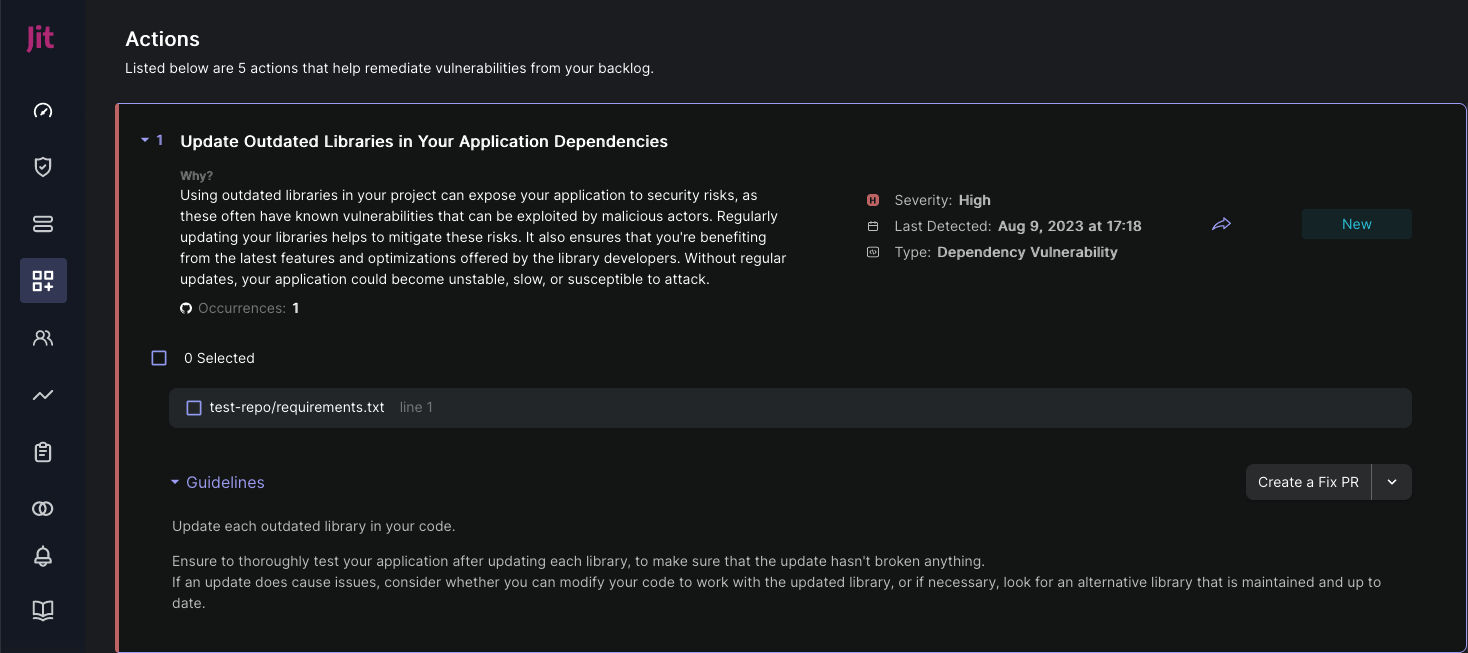The height and width of the screenshot is (653, 1468).
Task: Open the book documentation icon in sidebar
Action: coord(43,610)
